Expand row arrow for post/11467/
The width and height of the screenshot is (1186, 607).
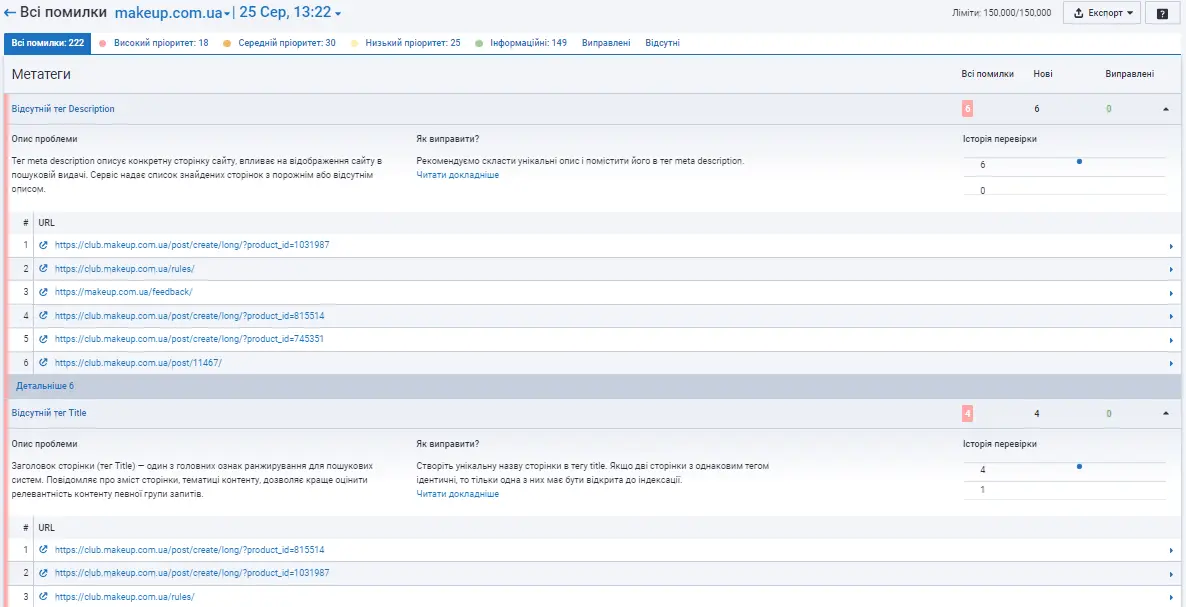coord(1171,364)
